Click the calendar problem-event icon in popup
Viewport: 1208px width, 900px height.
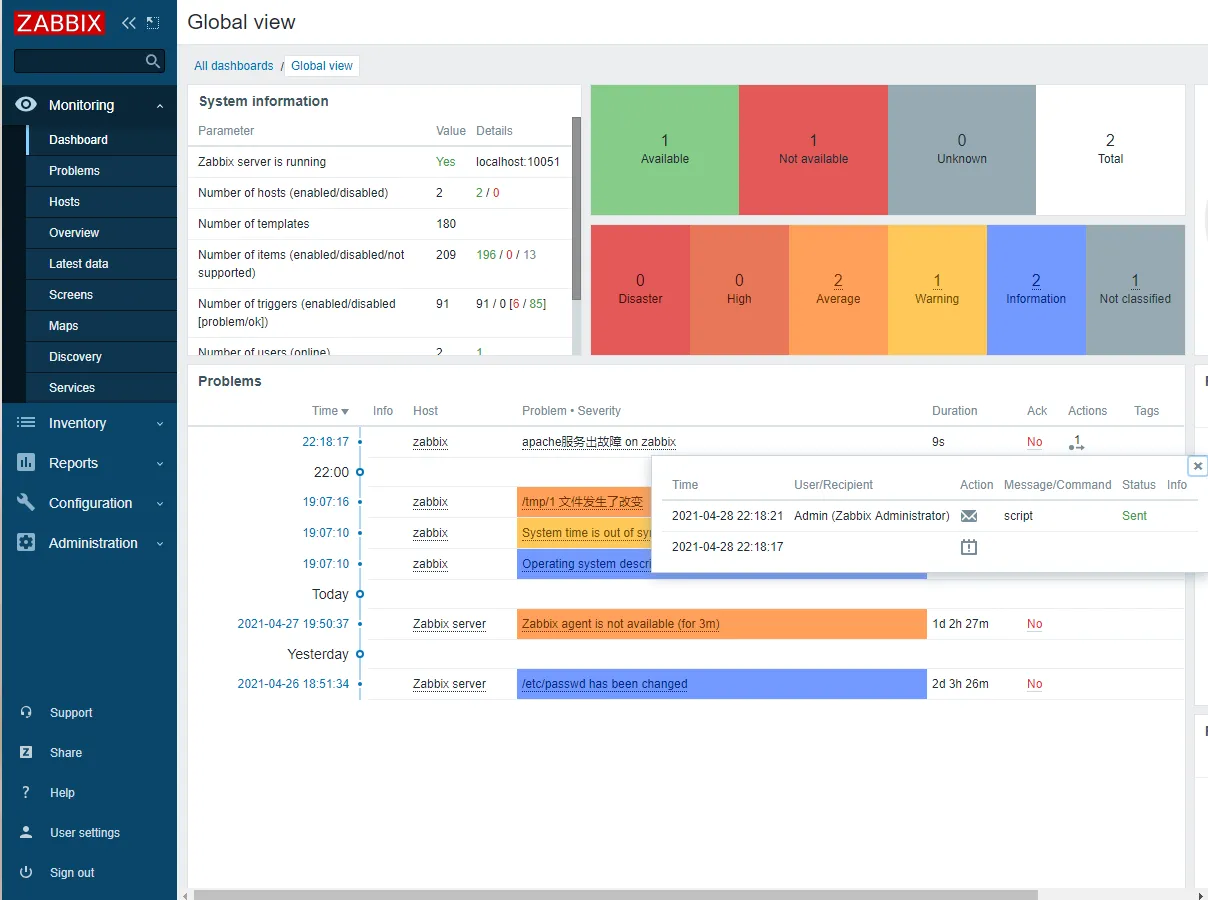tap(968, 547)
